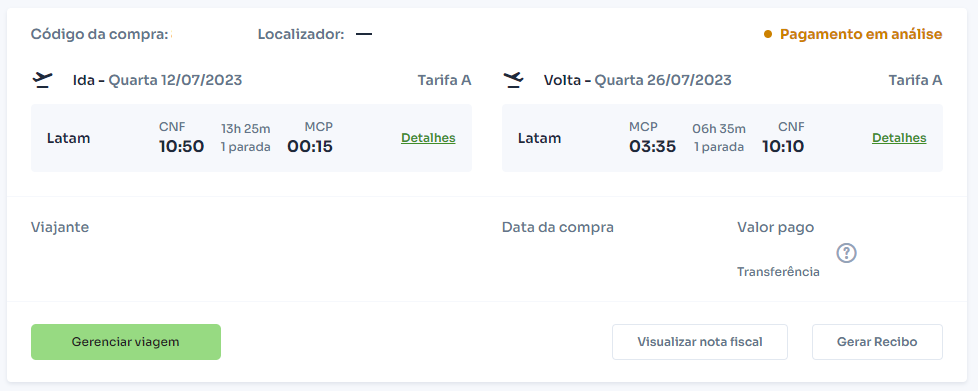This screenshot has height=391, width=978.
Task: Click the 13h 25m 1 parada info
Action: pos(246,138)
